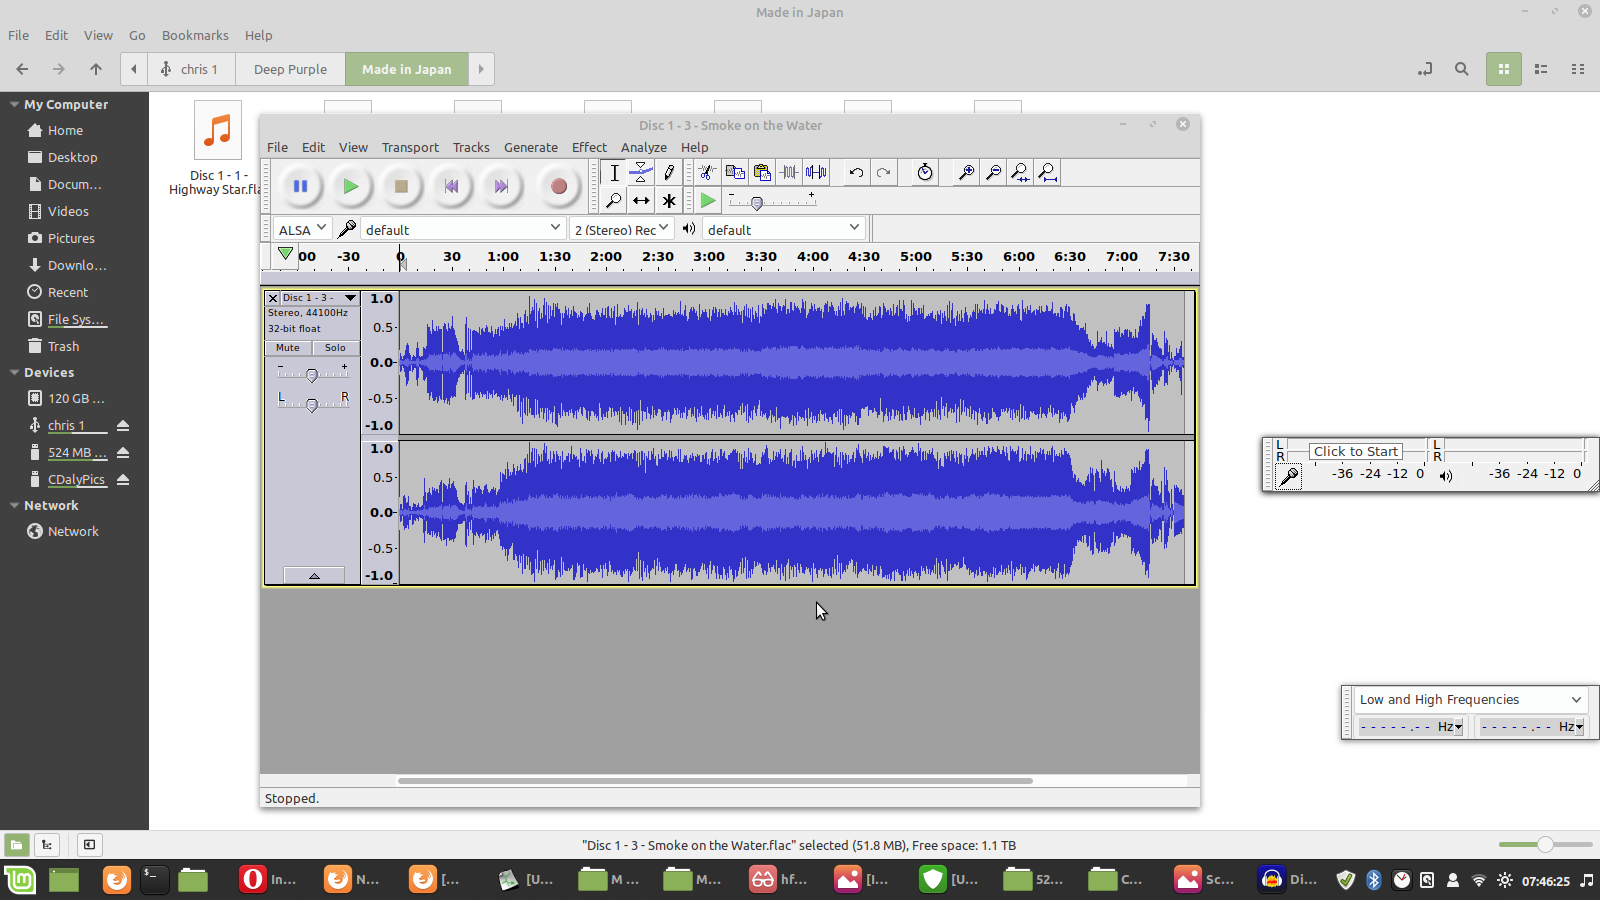
Task: Silence the selected audio
Action: click(x=816, y=172)
